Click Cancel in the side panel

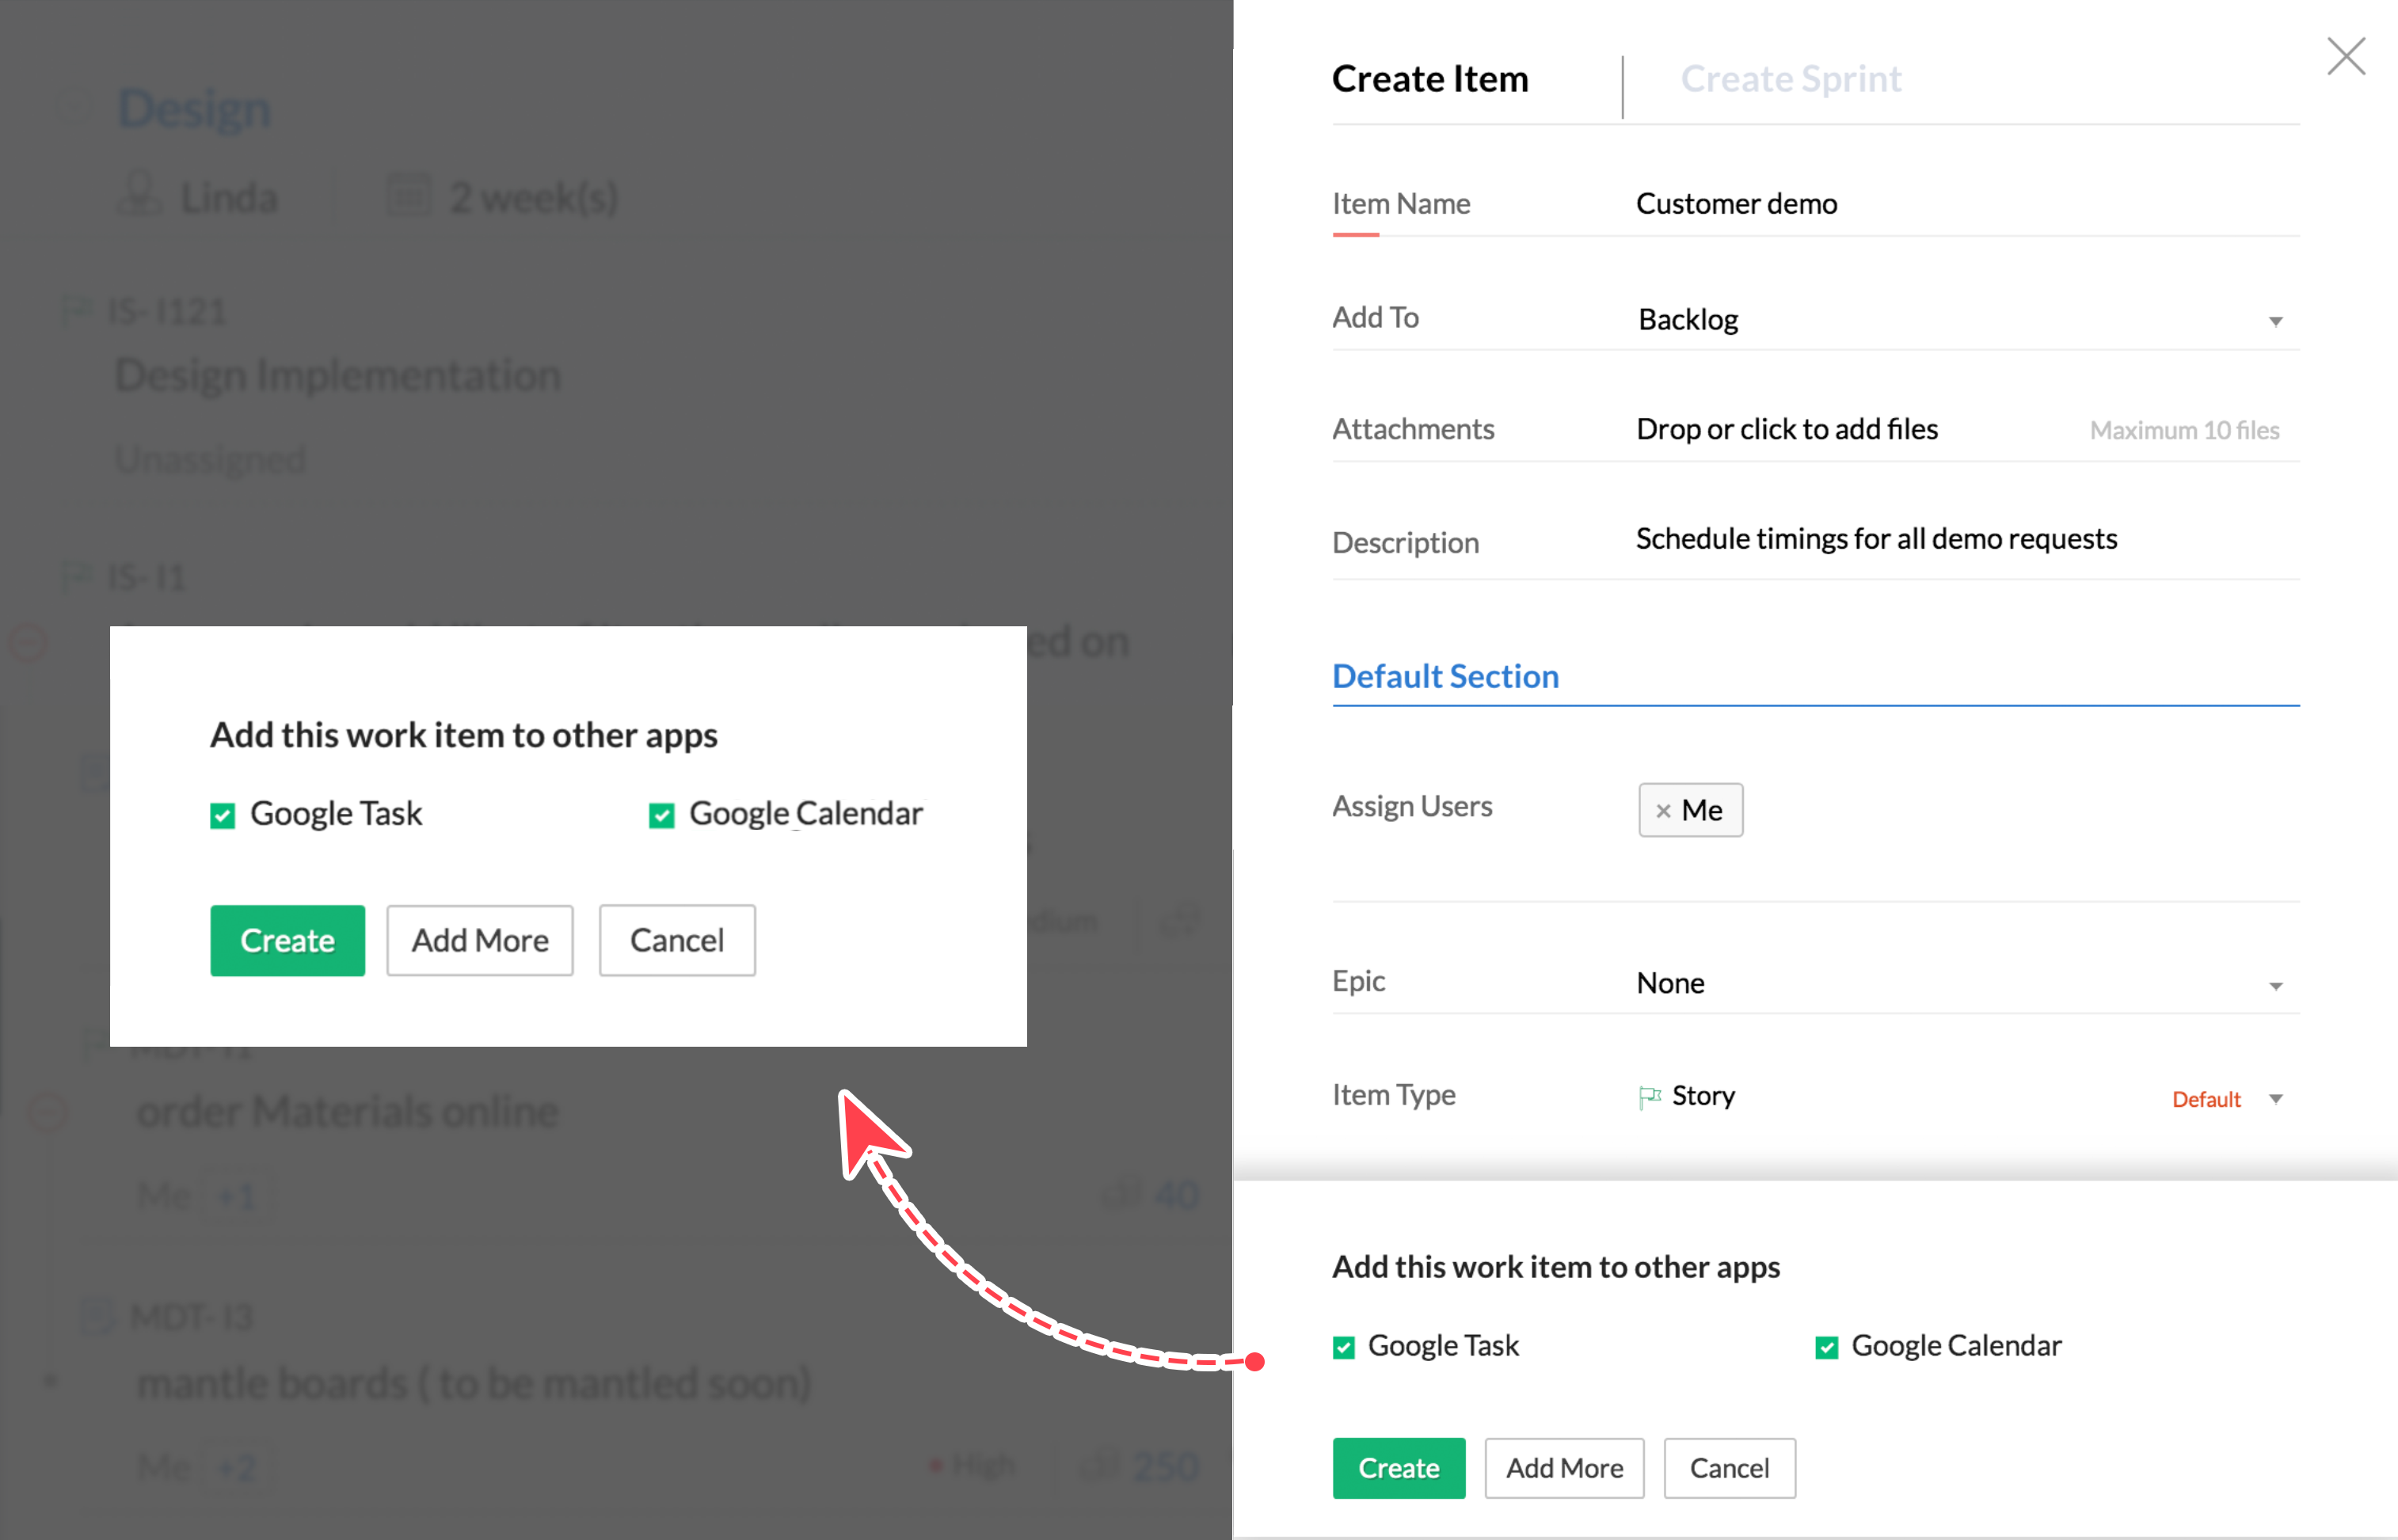point(1729,1468)
